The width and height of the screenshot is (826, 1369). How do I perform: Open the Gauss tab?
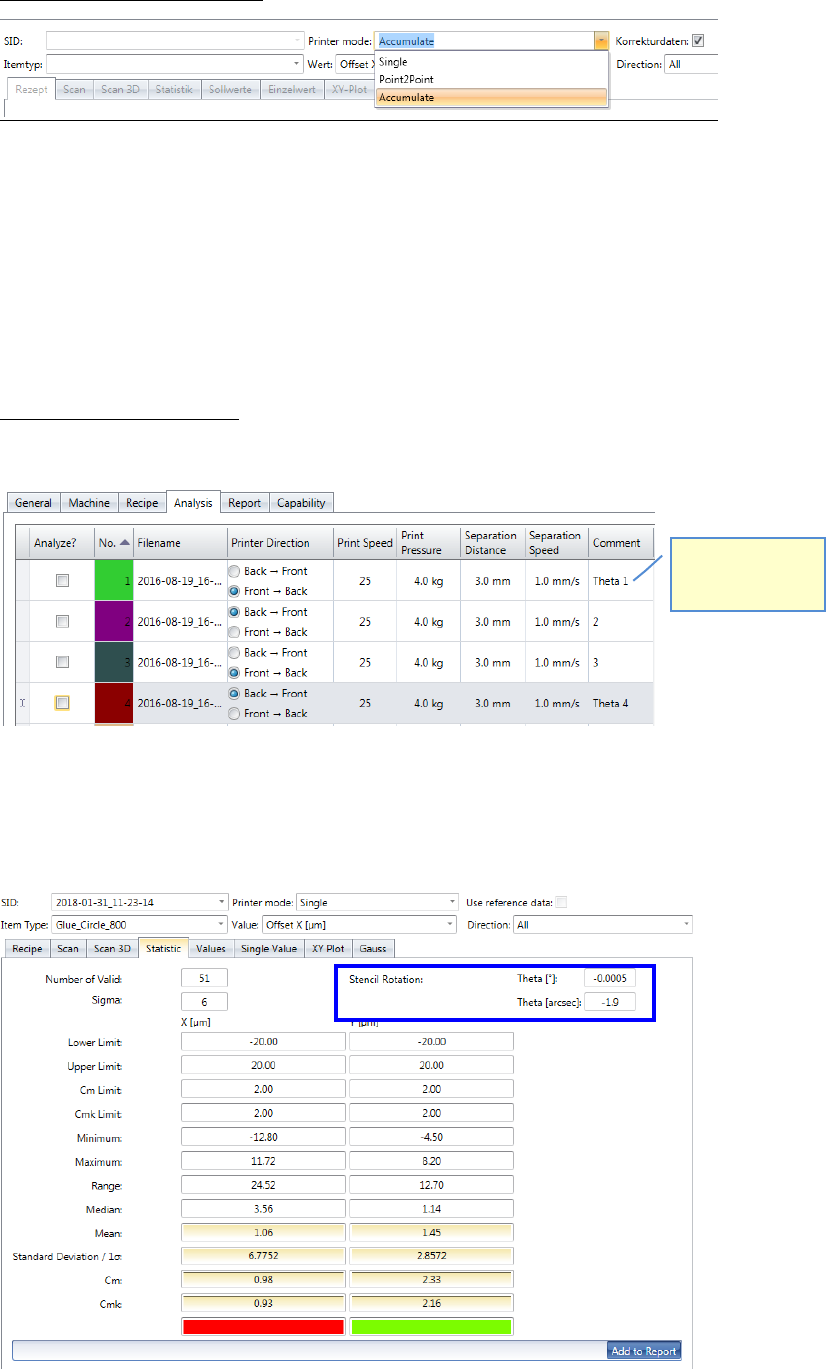click(373, 948)
